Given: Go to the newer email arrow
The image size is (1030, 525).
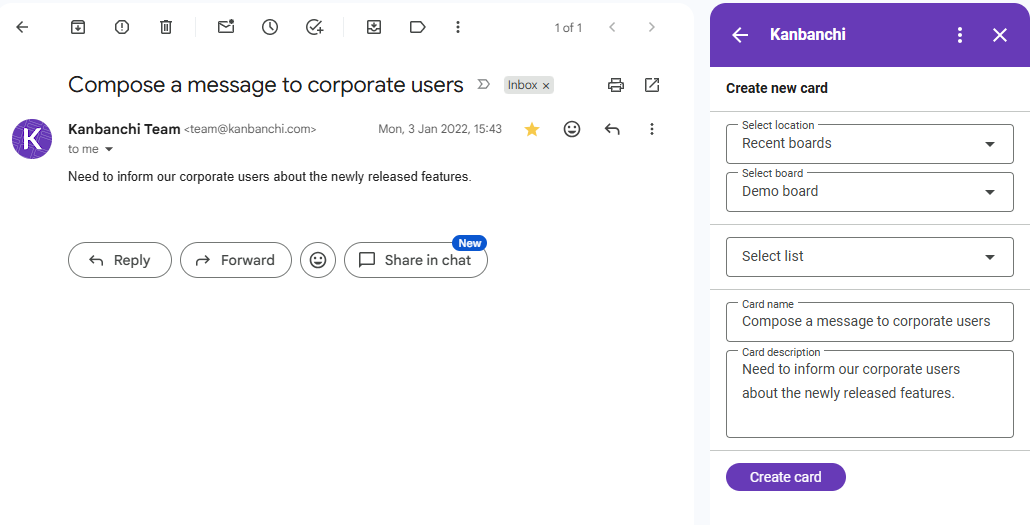Looking at the screenshot, I should pos(612,27).
